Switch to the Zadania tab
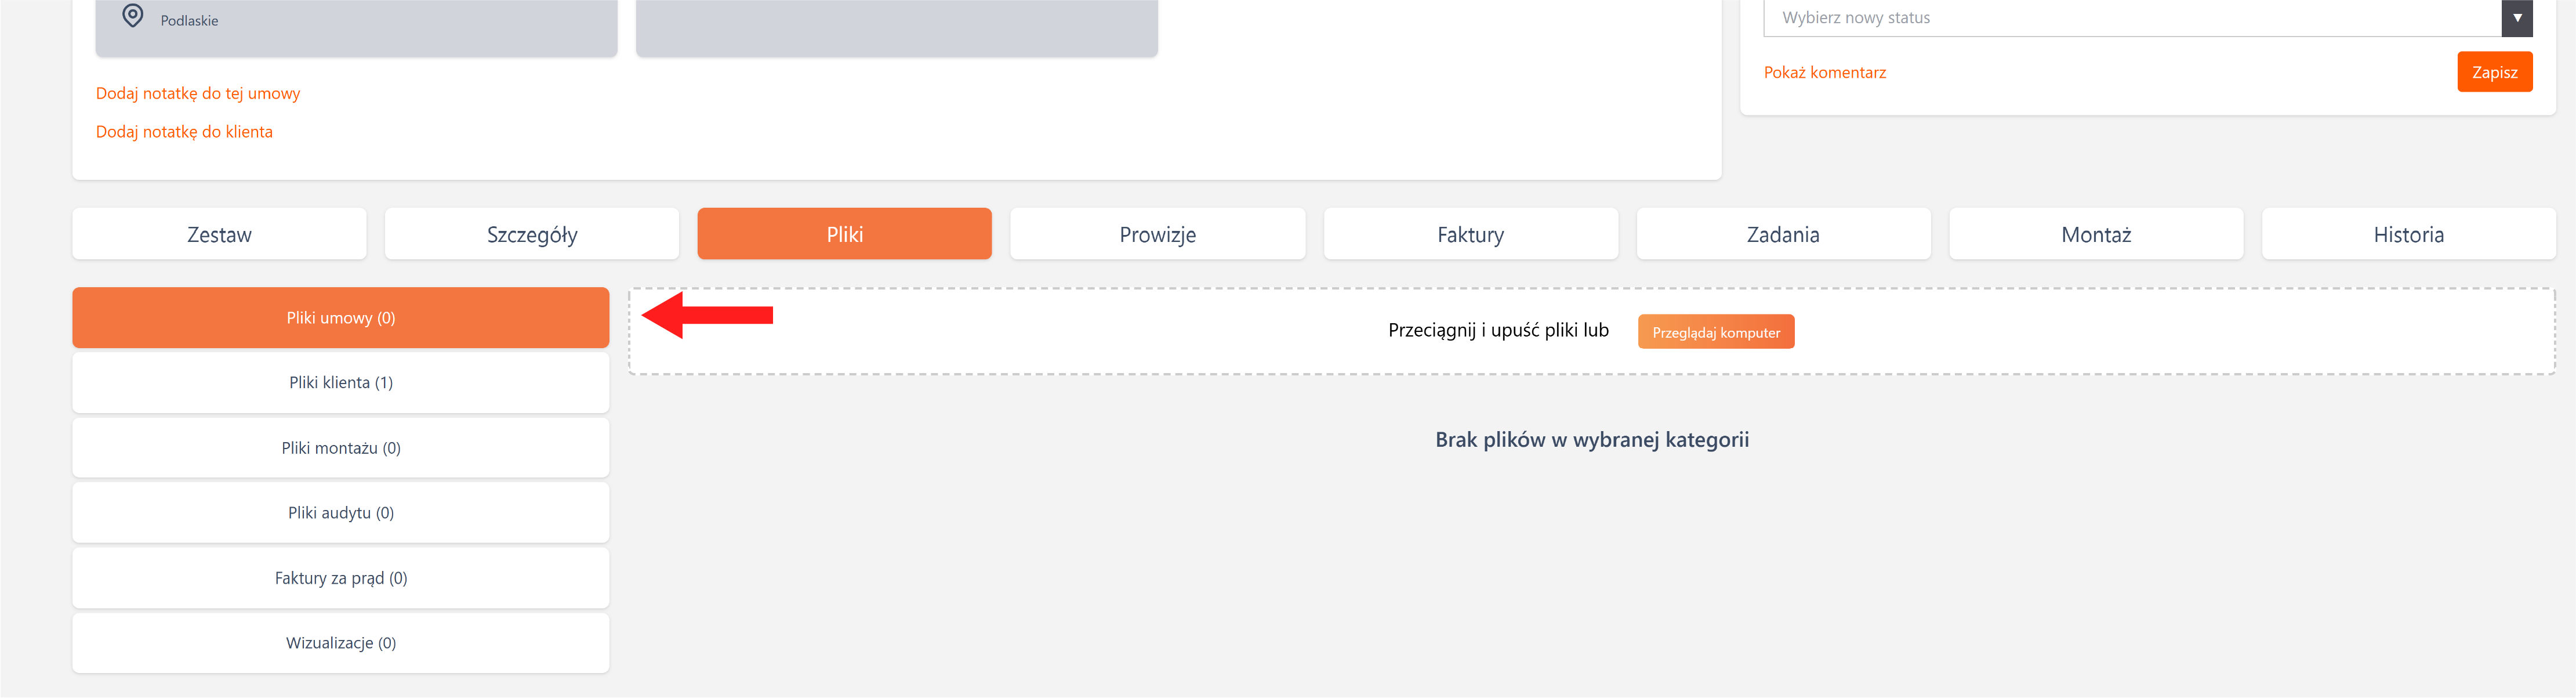The width and height of the screenshot is (2576, 698). (x=1783, y=234)
